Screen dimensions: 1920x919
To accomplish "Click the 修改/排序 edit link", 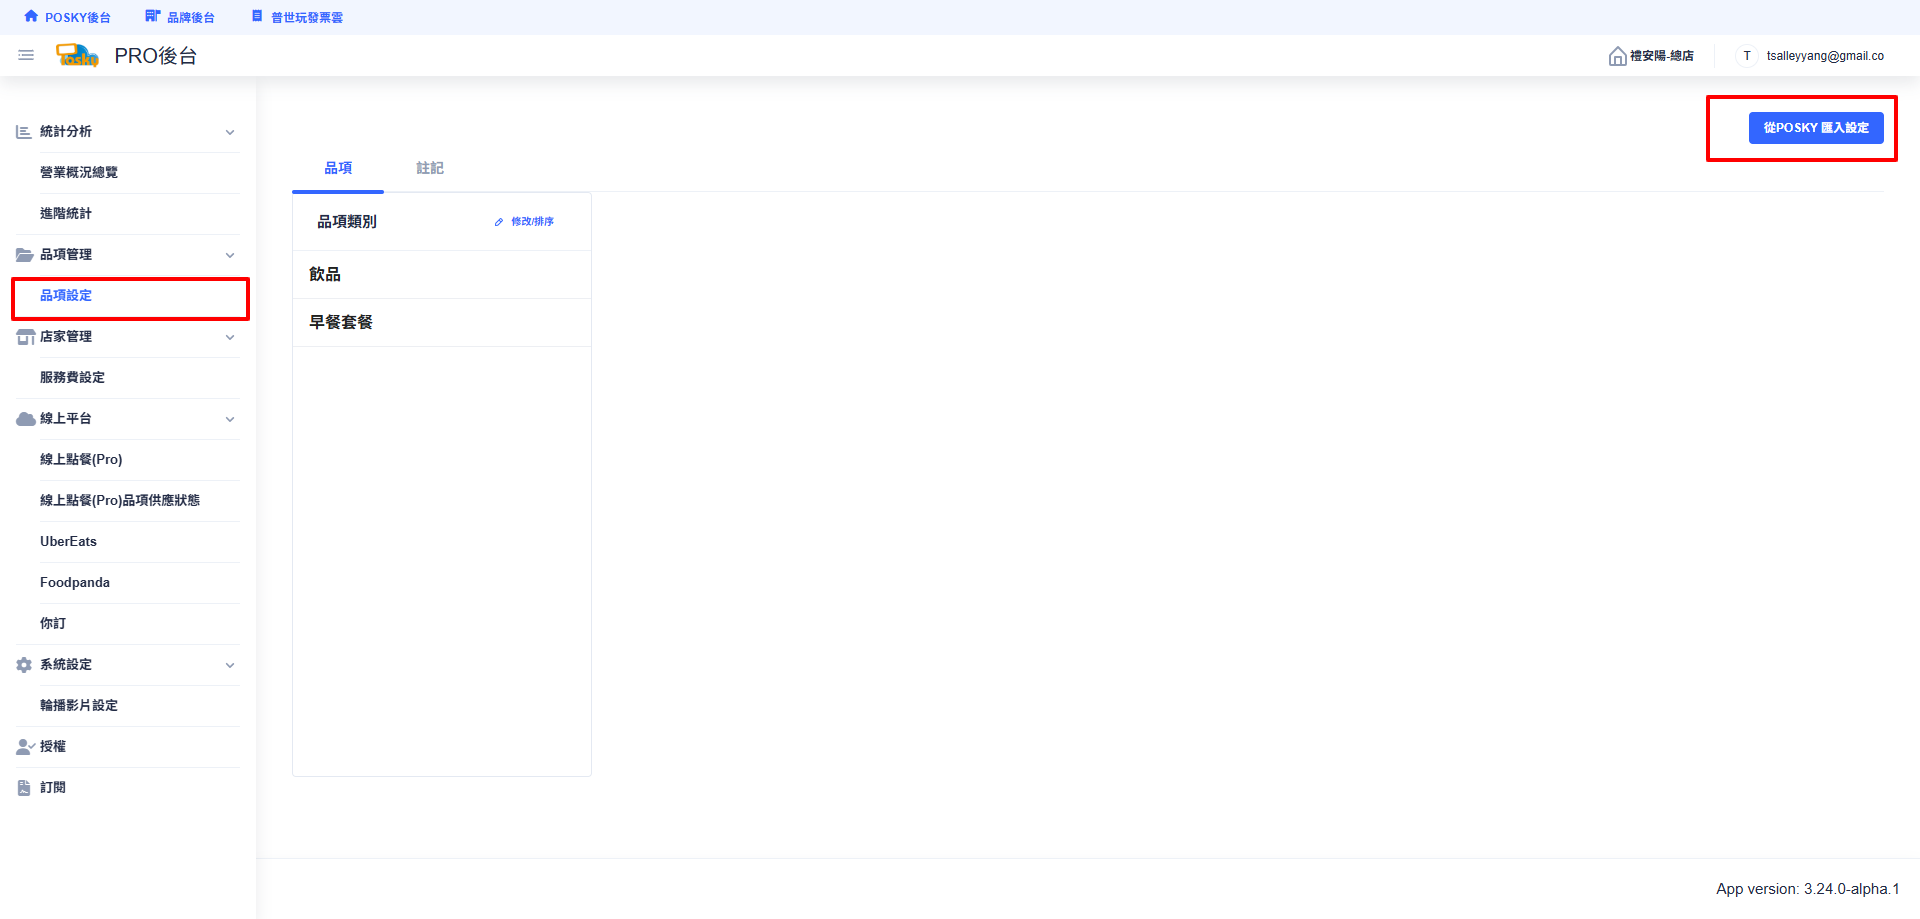I will coord(525,222).
